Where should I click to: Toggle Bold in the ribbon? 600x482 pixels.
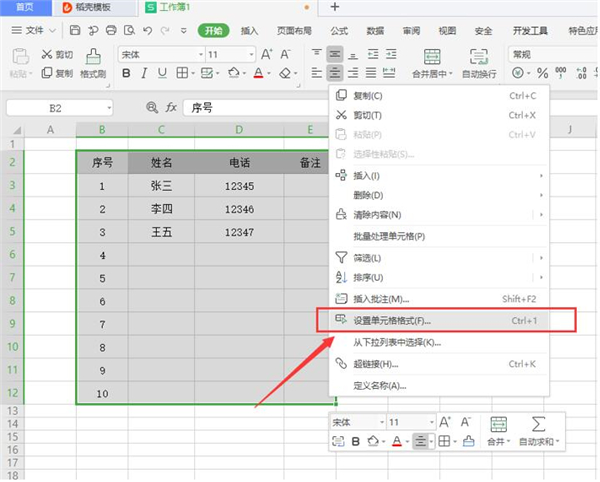click(126, 73)
